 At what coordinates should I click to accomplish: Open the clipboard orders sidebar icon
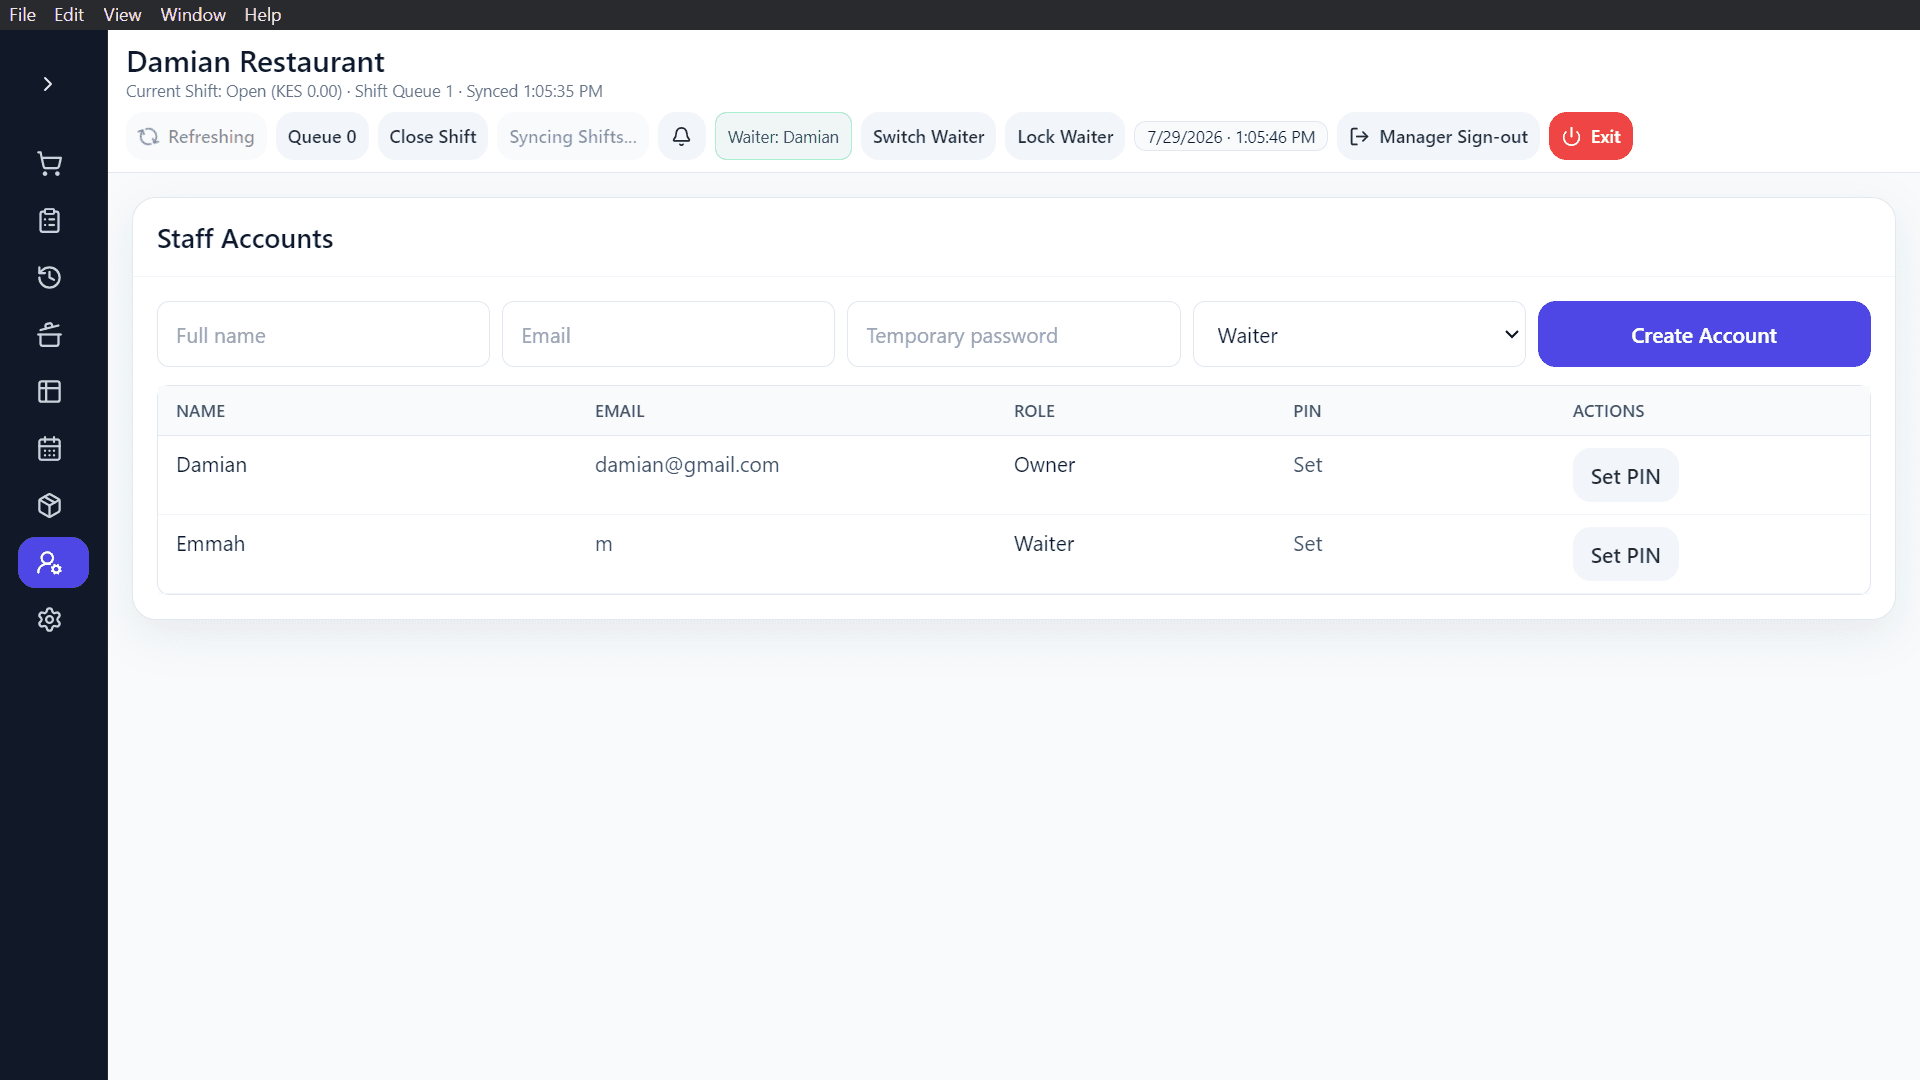[x=49, y=221]
